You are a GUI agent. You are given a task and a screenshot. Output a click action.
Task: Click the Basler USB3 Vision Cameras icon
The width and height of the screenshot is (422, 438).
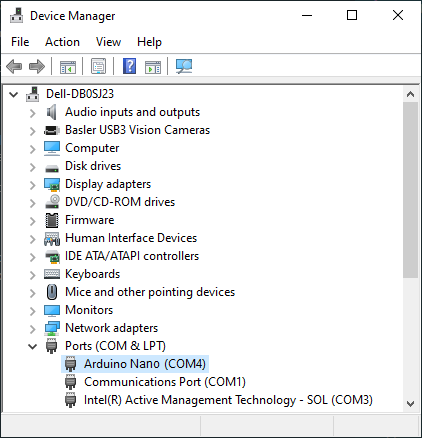tap(52, 130)
